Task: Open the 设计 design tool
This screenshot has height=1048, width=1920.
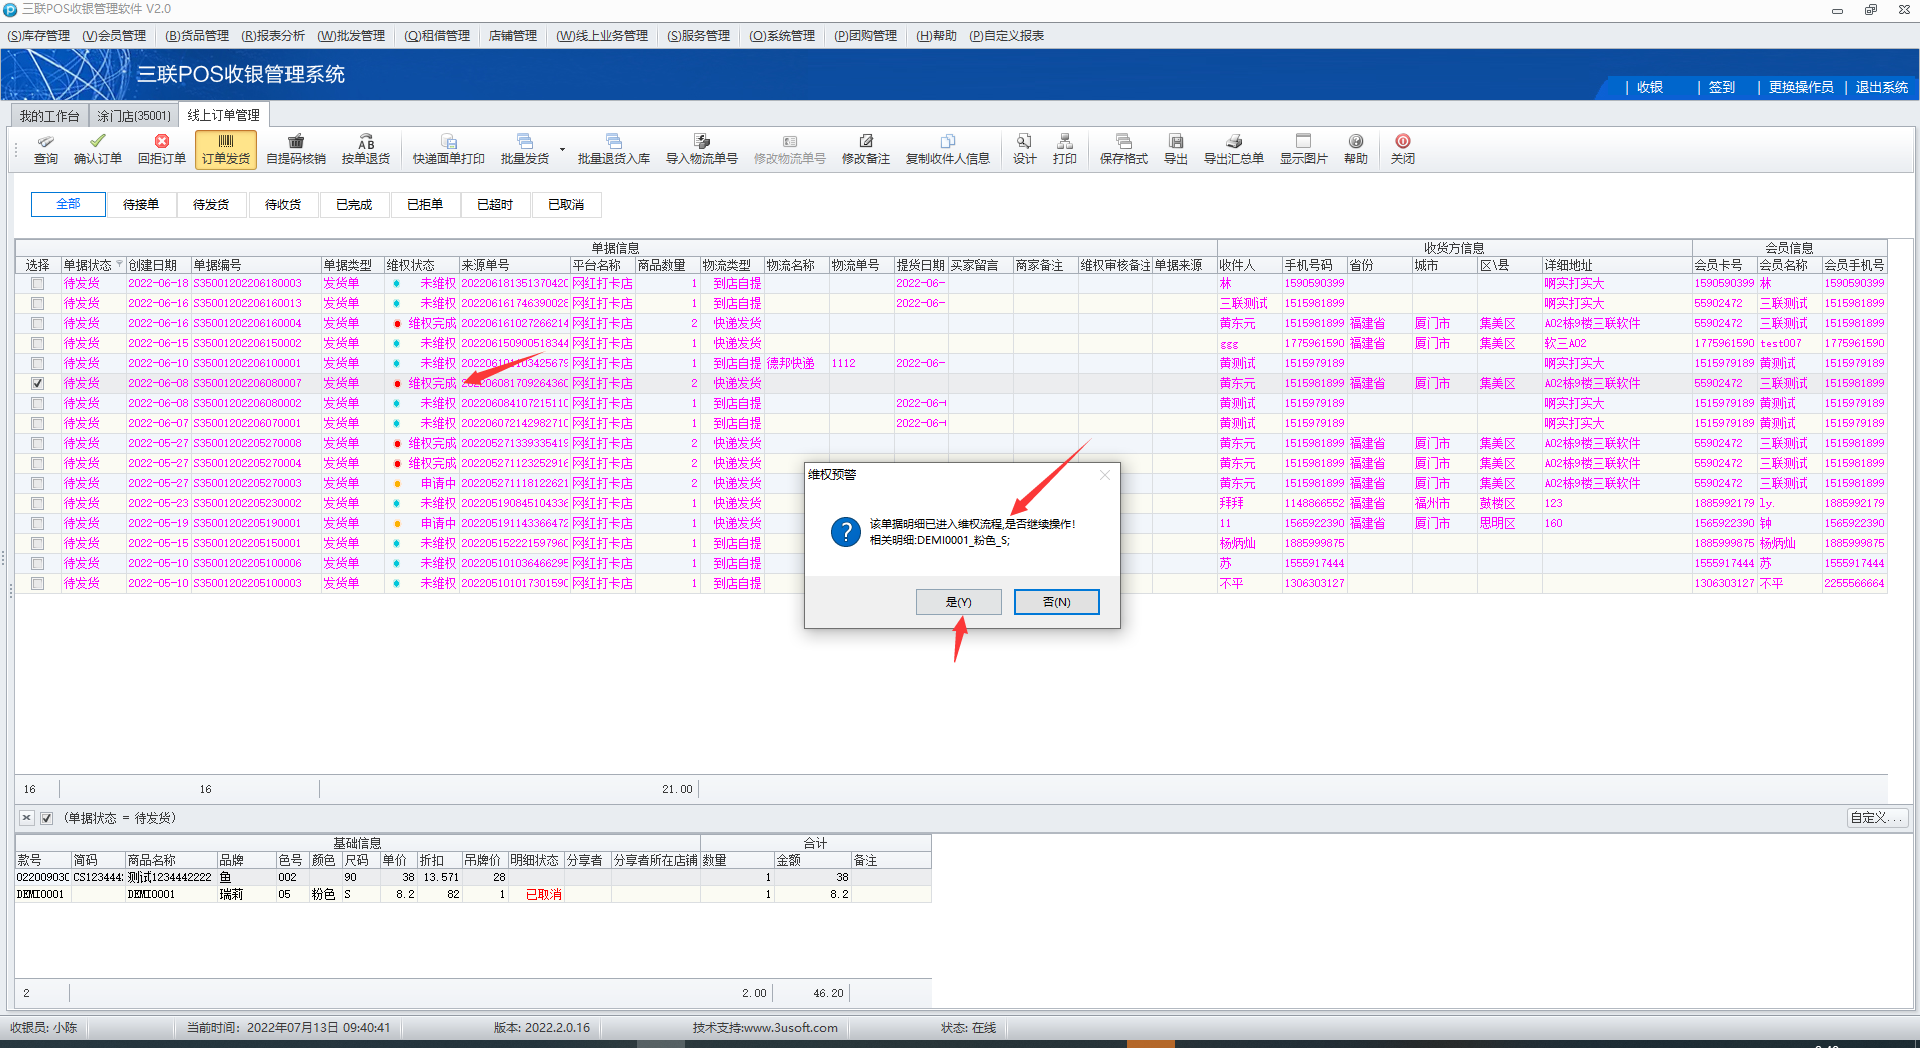Action: tap(1024, 150)
